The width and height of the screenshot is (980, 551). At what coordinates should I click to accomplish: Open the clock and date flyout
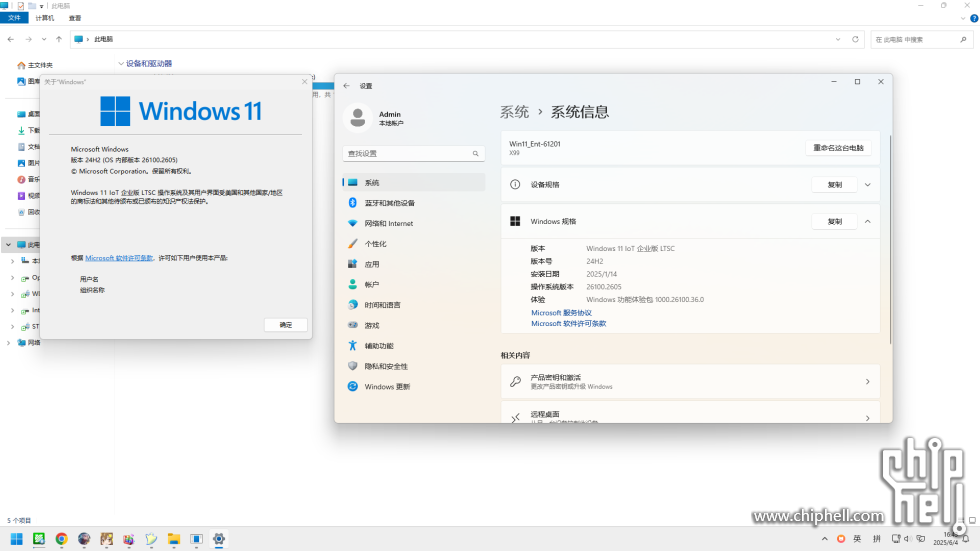[945, 539]
